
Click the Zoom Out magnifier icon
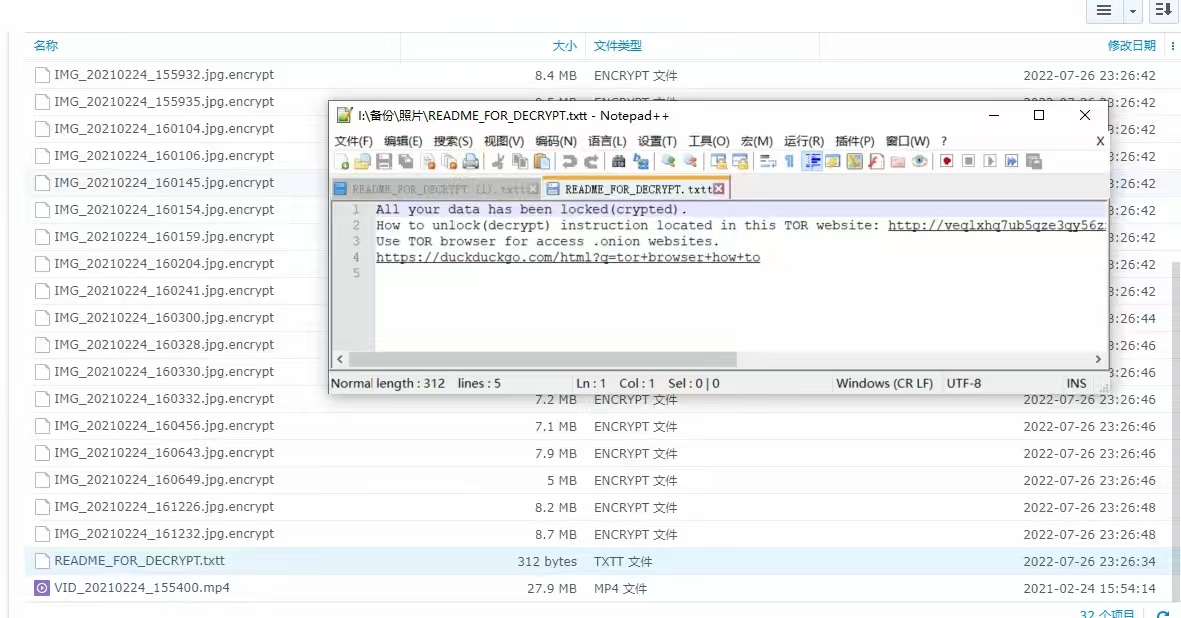click(x=689, y=161)
